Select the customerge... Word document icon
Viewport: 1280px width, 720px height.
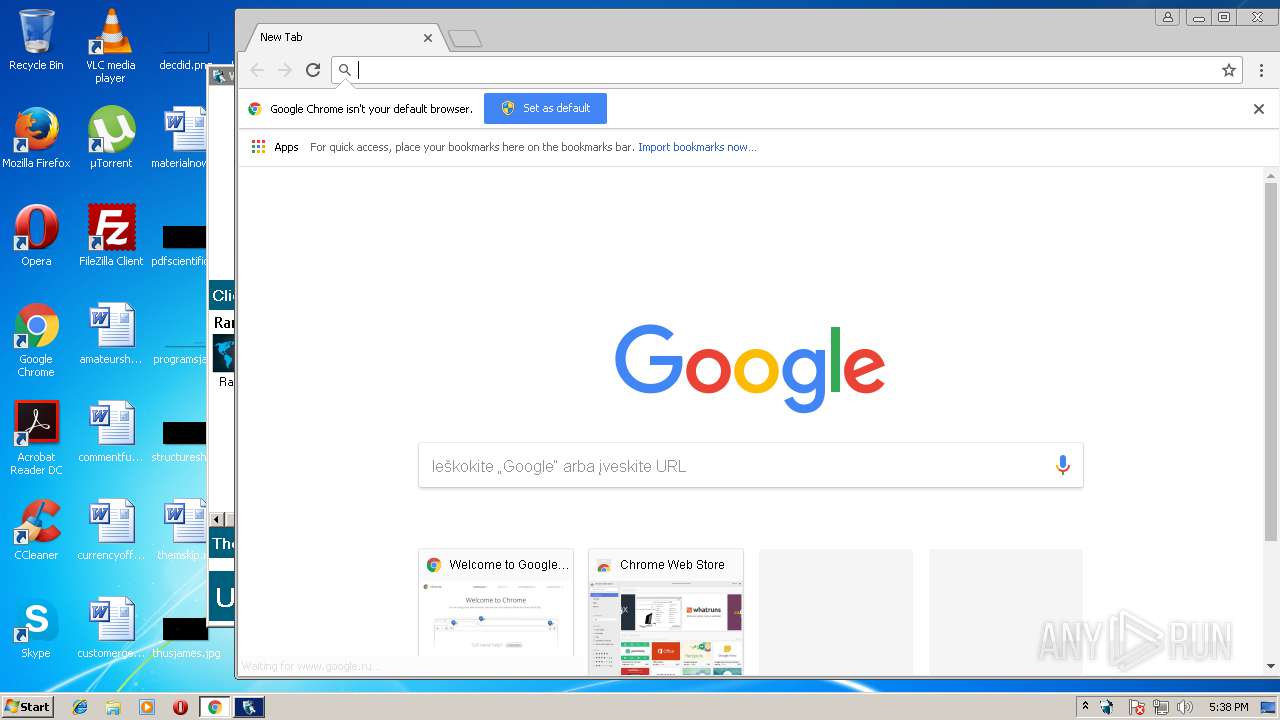pos(110,628)
